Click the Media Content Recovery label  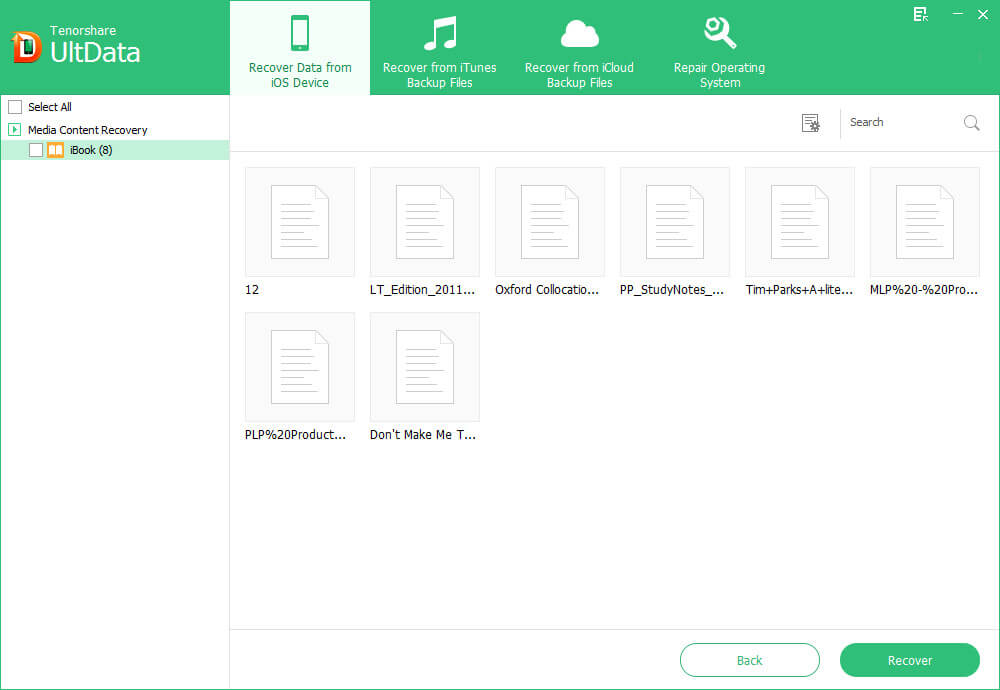coord(87,130)
